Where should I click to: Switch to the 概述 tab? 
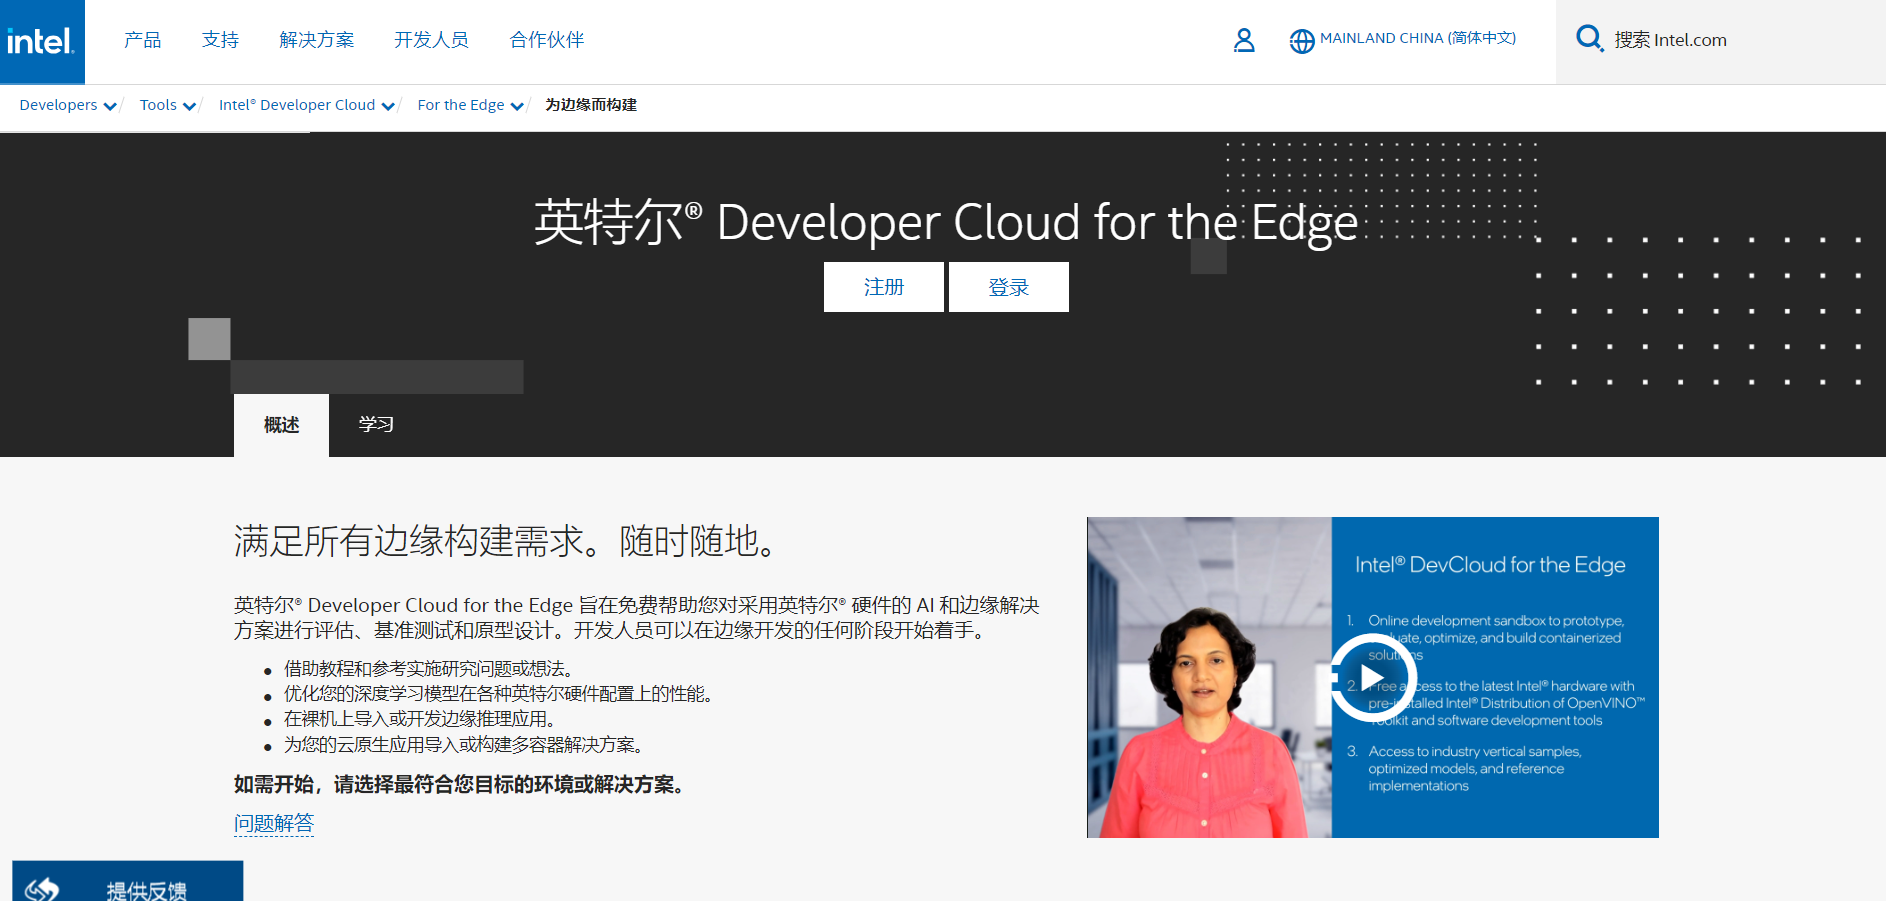(281, 425)
